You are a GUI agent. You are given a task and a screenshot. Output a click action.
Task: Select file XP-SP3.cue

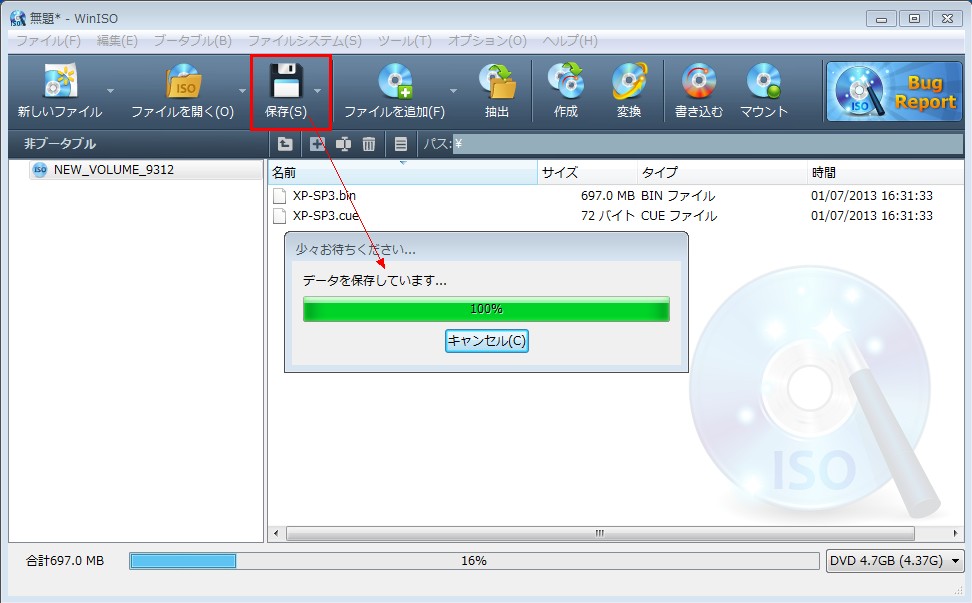[x=326, y=216]
